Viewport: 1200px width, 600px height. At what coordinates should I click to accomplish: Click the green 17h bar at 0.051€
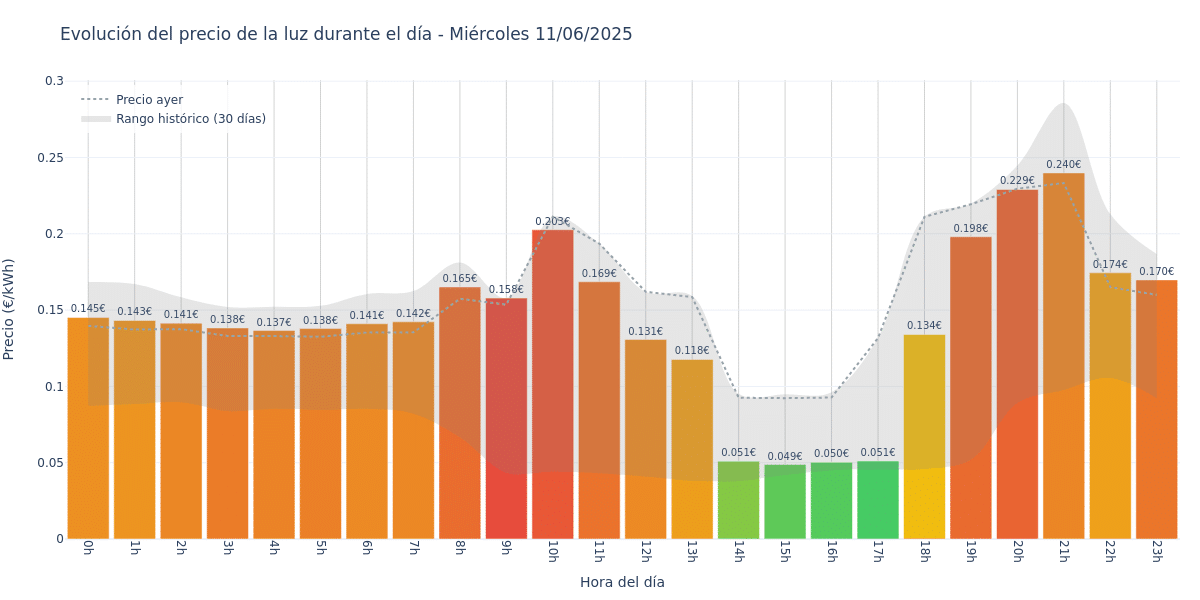[x=878, y=500]
